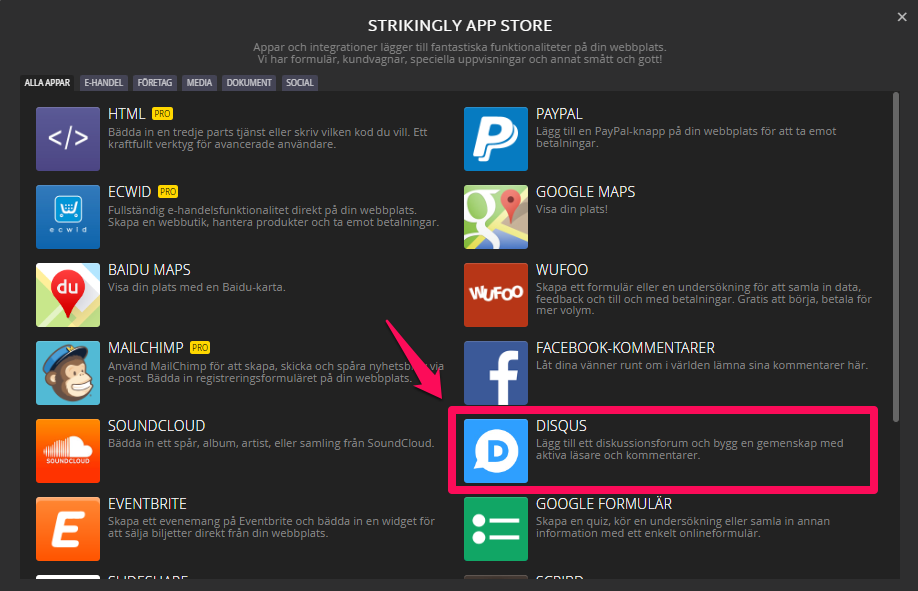
Task: Click the Disqus description text
Action: point(690,449)
